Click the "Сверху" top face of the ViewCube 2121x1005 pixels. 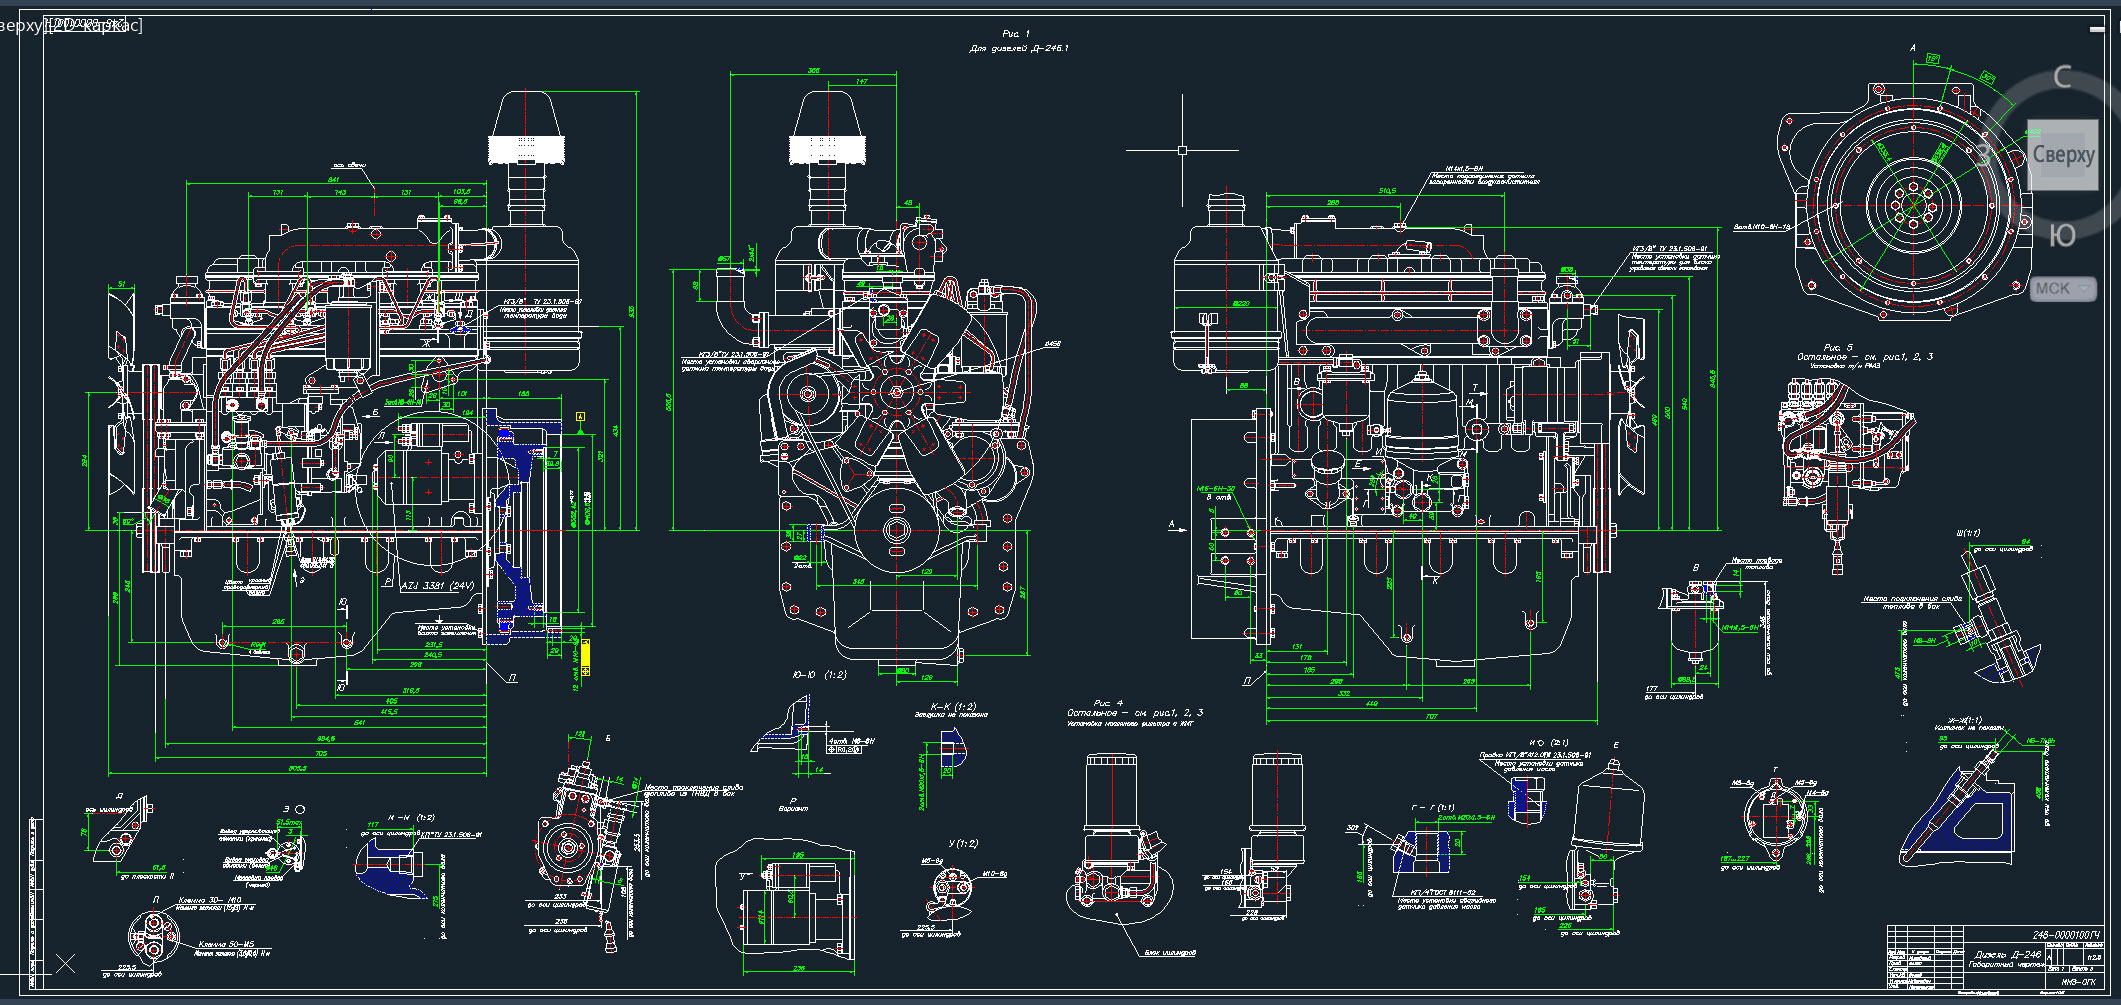(2063, 155)
